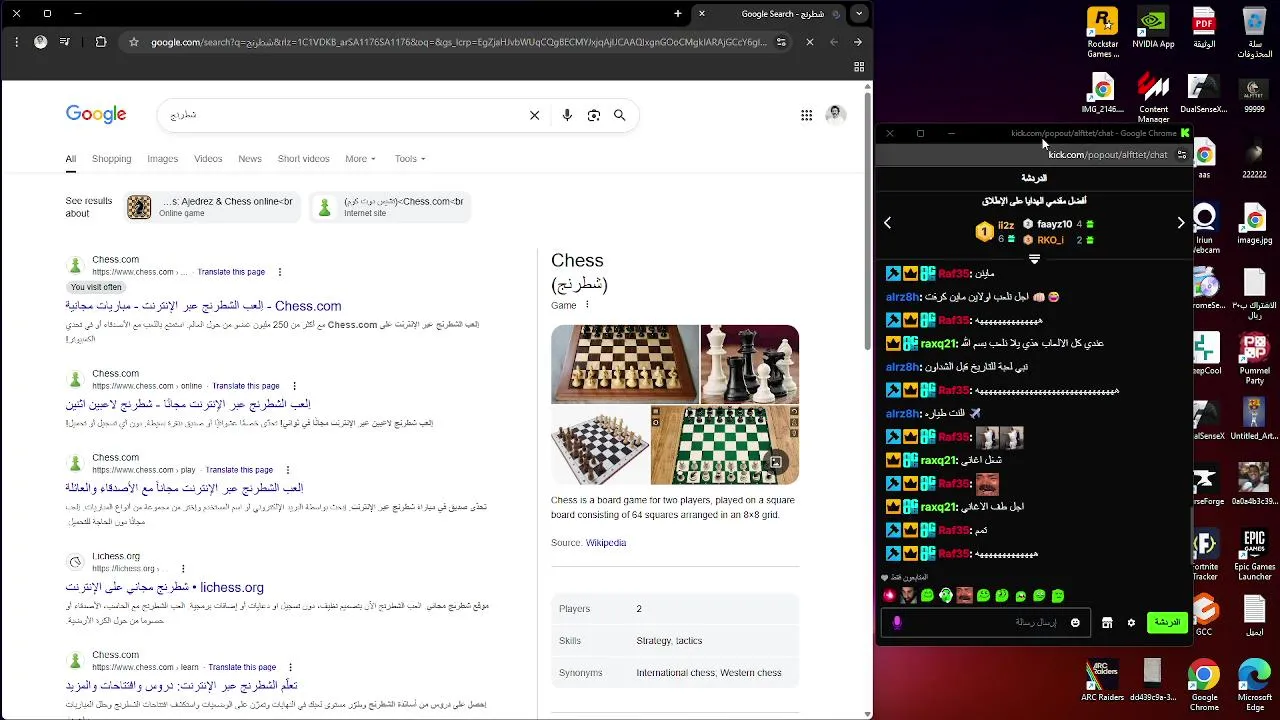The image size is (1280, 720).
Task: Start Google voice search with microphone
Action: point(567,115)
